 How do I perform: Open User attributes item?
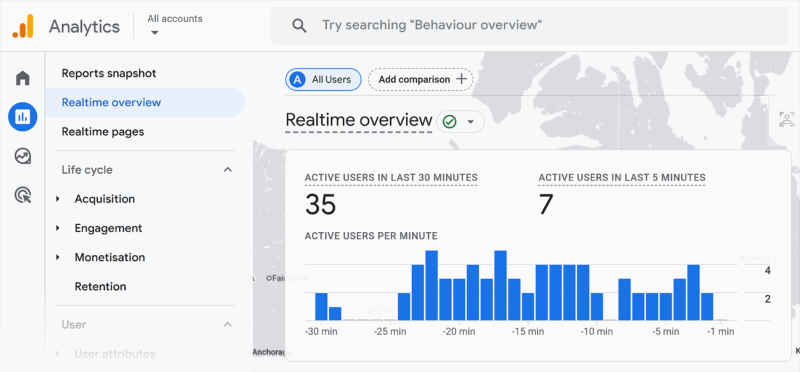[x=115, y=354]
